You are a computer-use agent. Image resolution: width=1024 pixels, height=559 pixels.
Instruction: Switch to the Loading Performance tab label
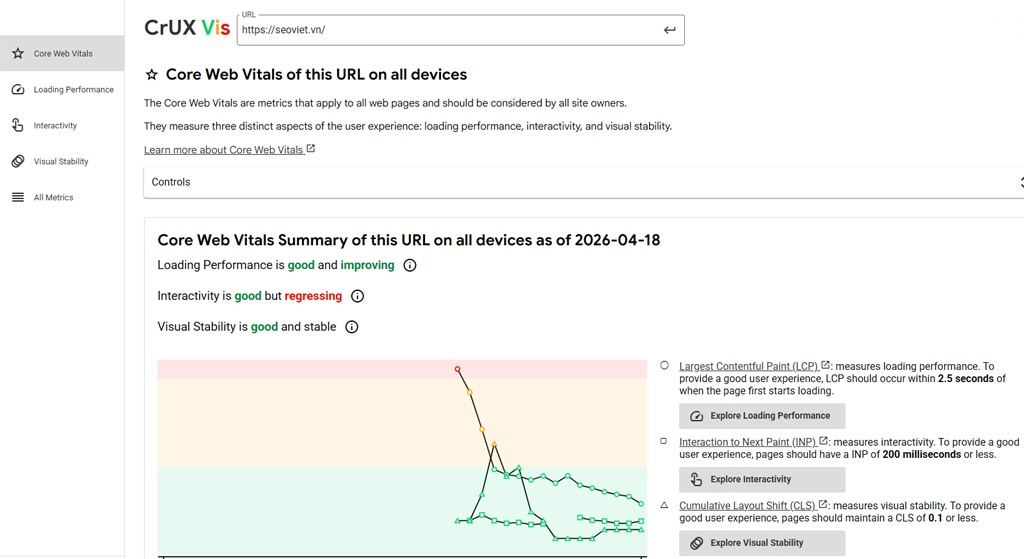74,90
